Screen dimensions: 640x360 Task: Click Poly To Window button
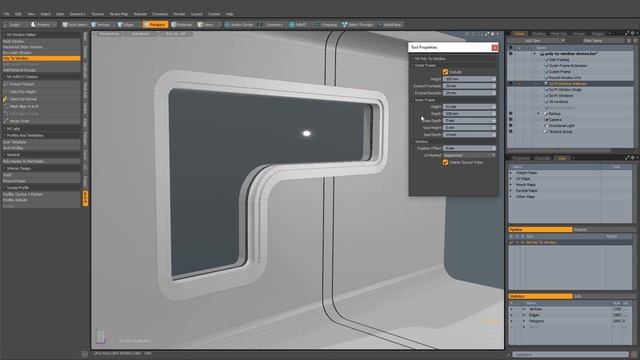[x=41, y=58]
